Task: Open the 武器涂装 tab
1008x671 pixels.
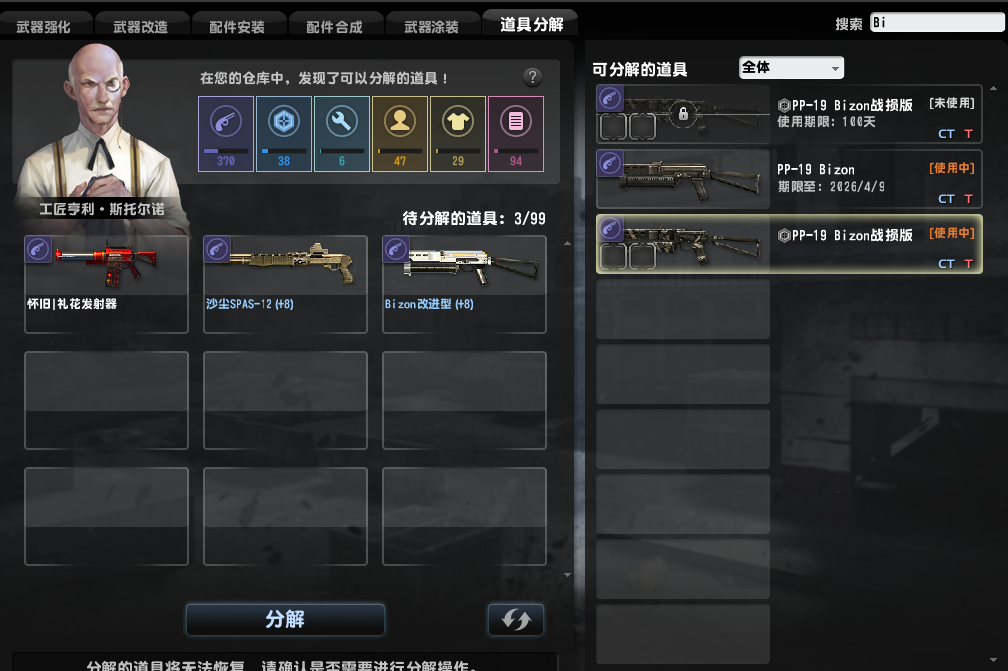Action: point(431,26)
